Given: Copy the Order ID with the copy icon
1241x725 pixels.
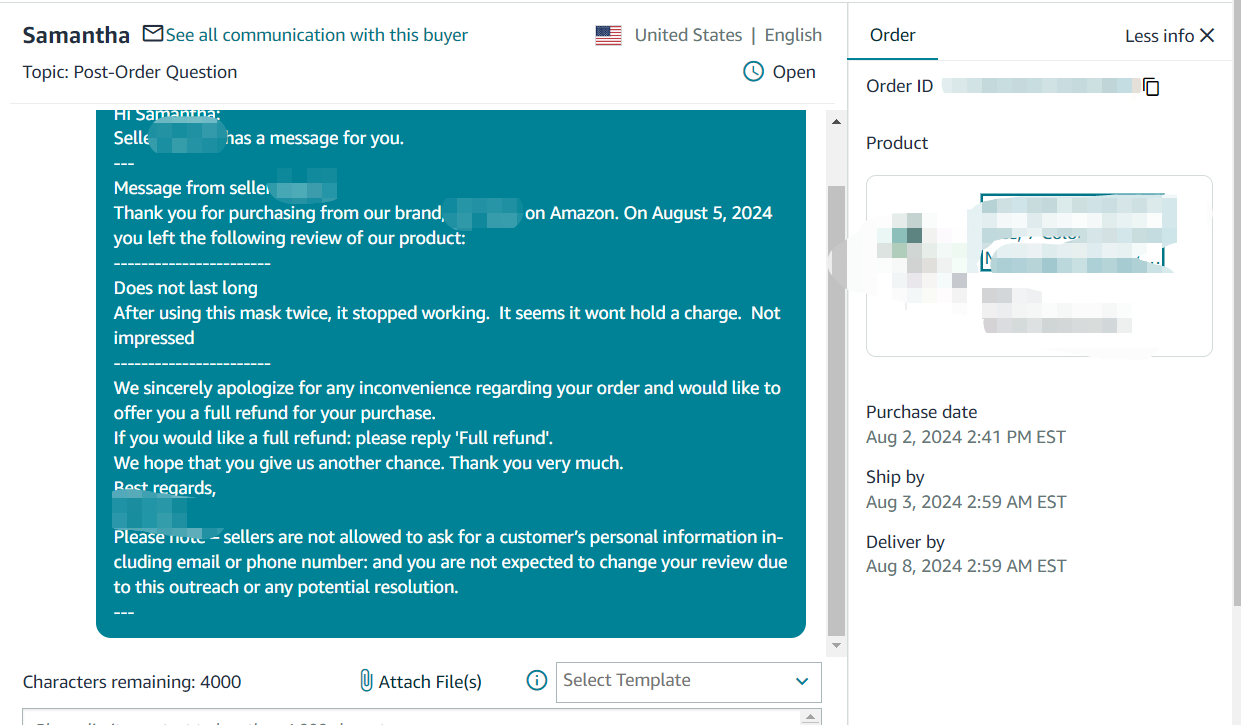Looking at the screenshot, I should pyautogui.click(x=1151, y=87).
